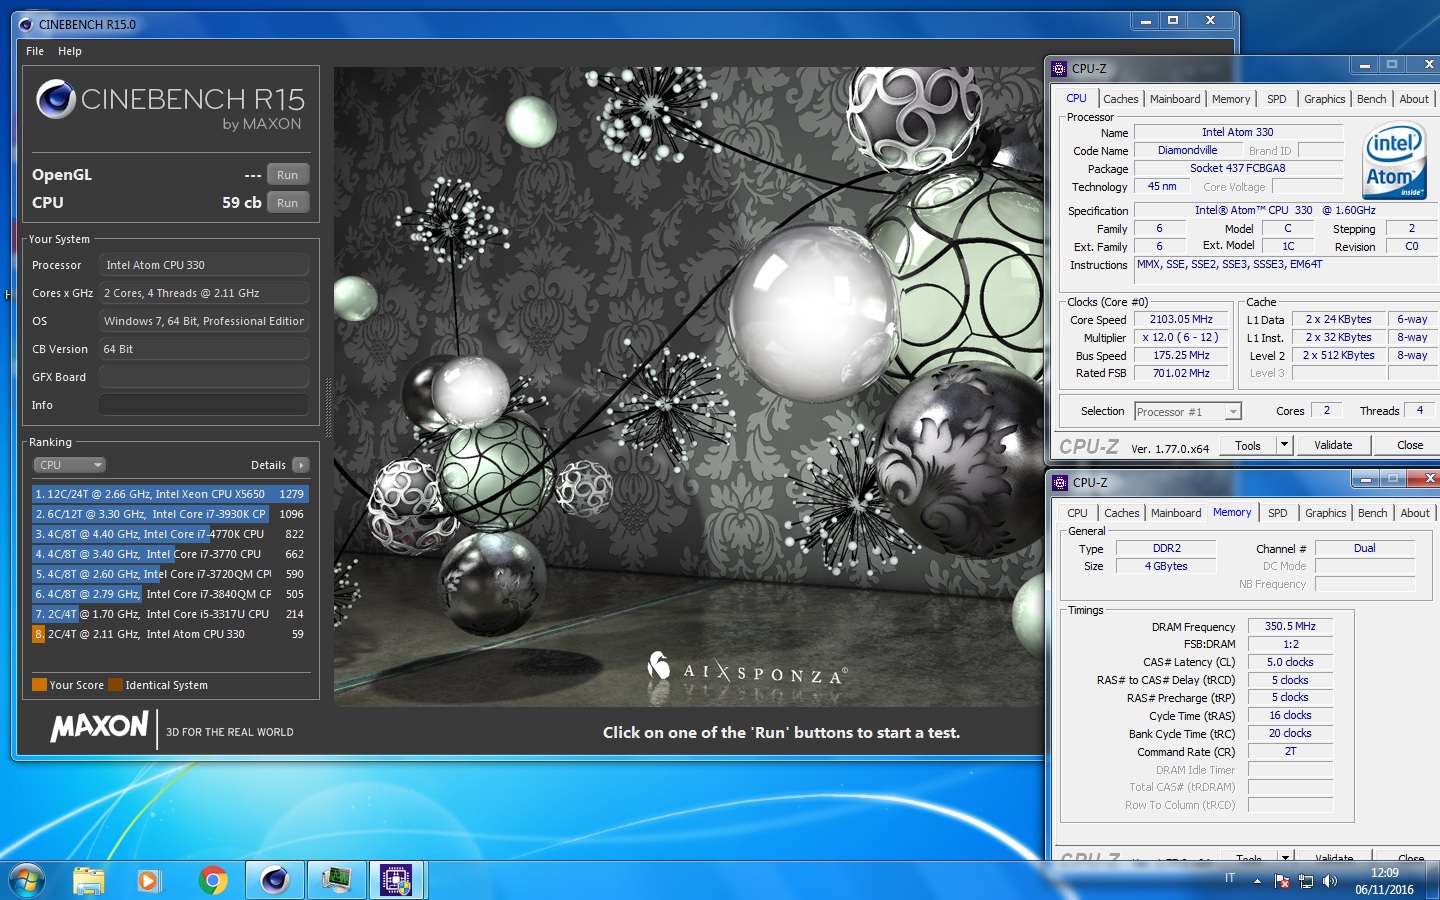
Task: Select the CPU-Z taskbar icon
Action: tap(397, 880)
